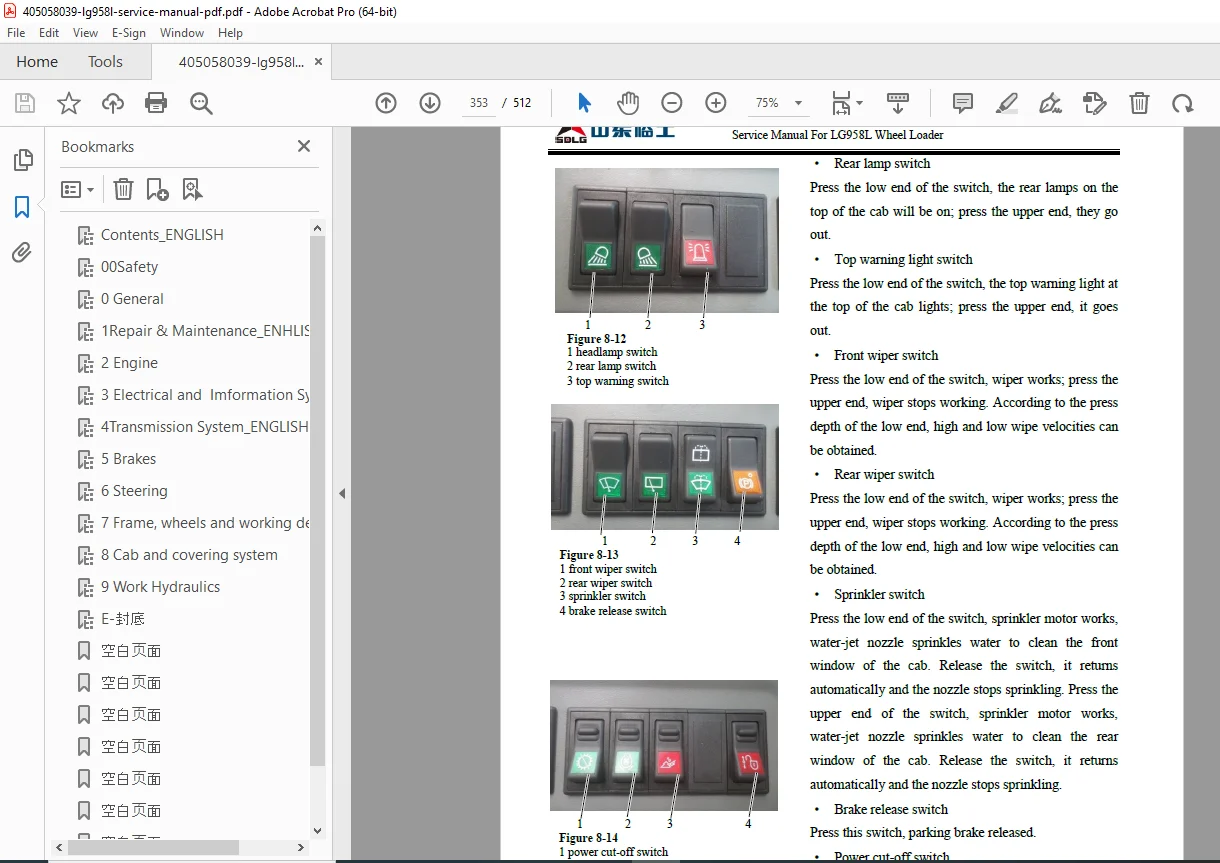
Task: Toggle the Bookmarks panel icon in sidebar
Action: (22, 207)
